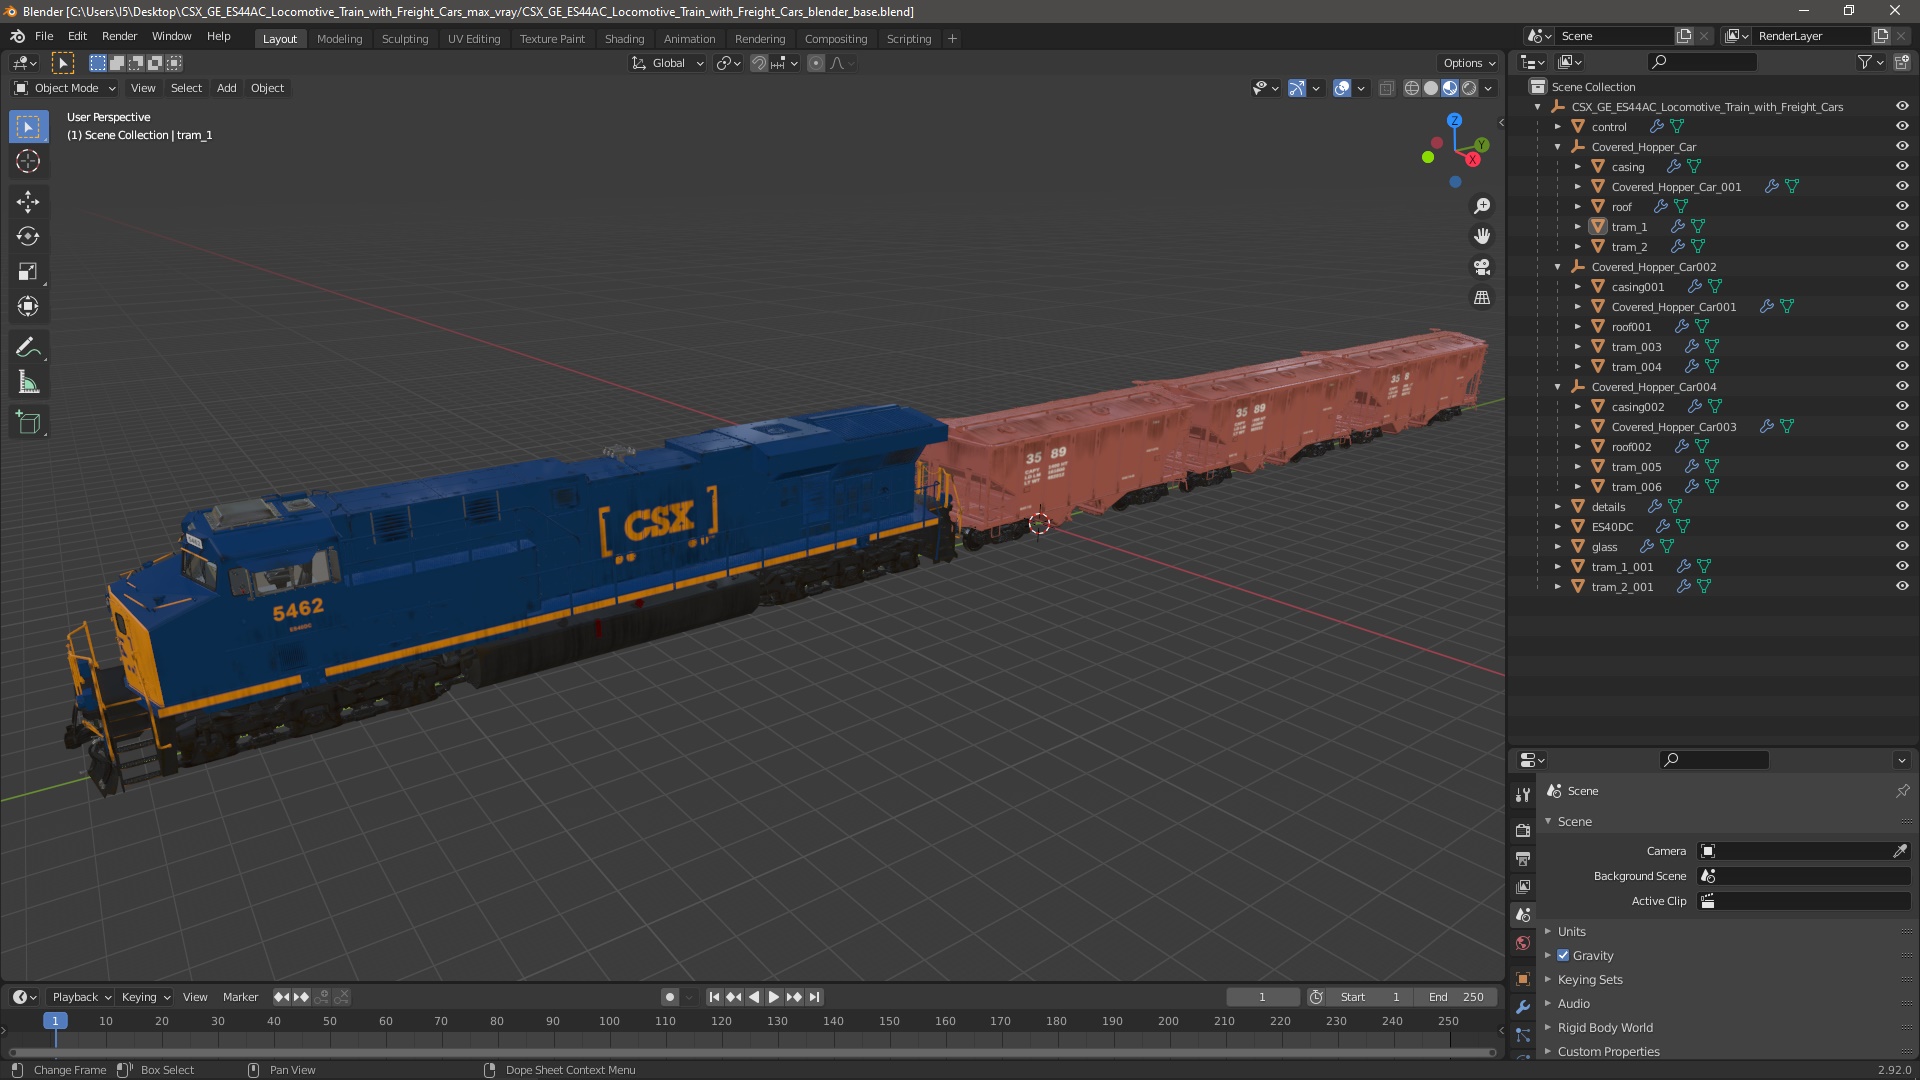This screenshot has height=1080, width=1920.
Task: Open the View Layer properties tab
Action: point(1523,887)
